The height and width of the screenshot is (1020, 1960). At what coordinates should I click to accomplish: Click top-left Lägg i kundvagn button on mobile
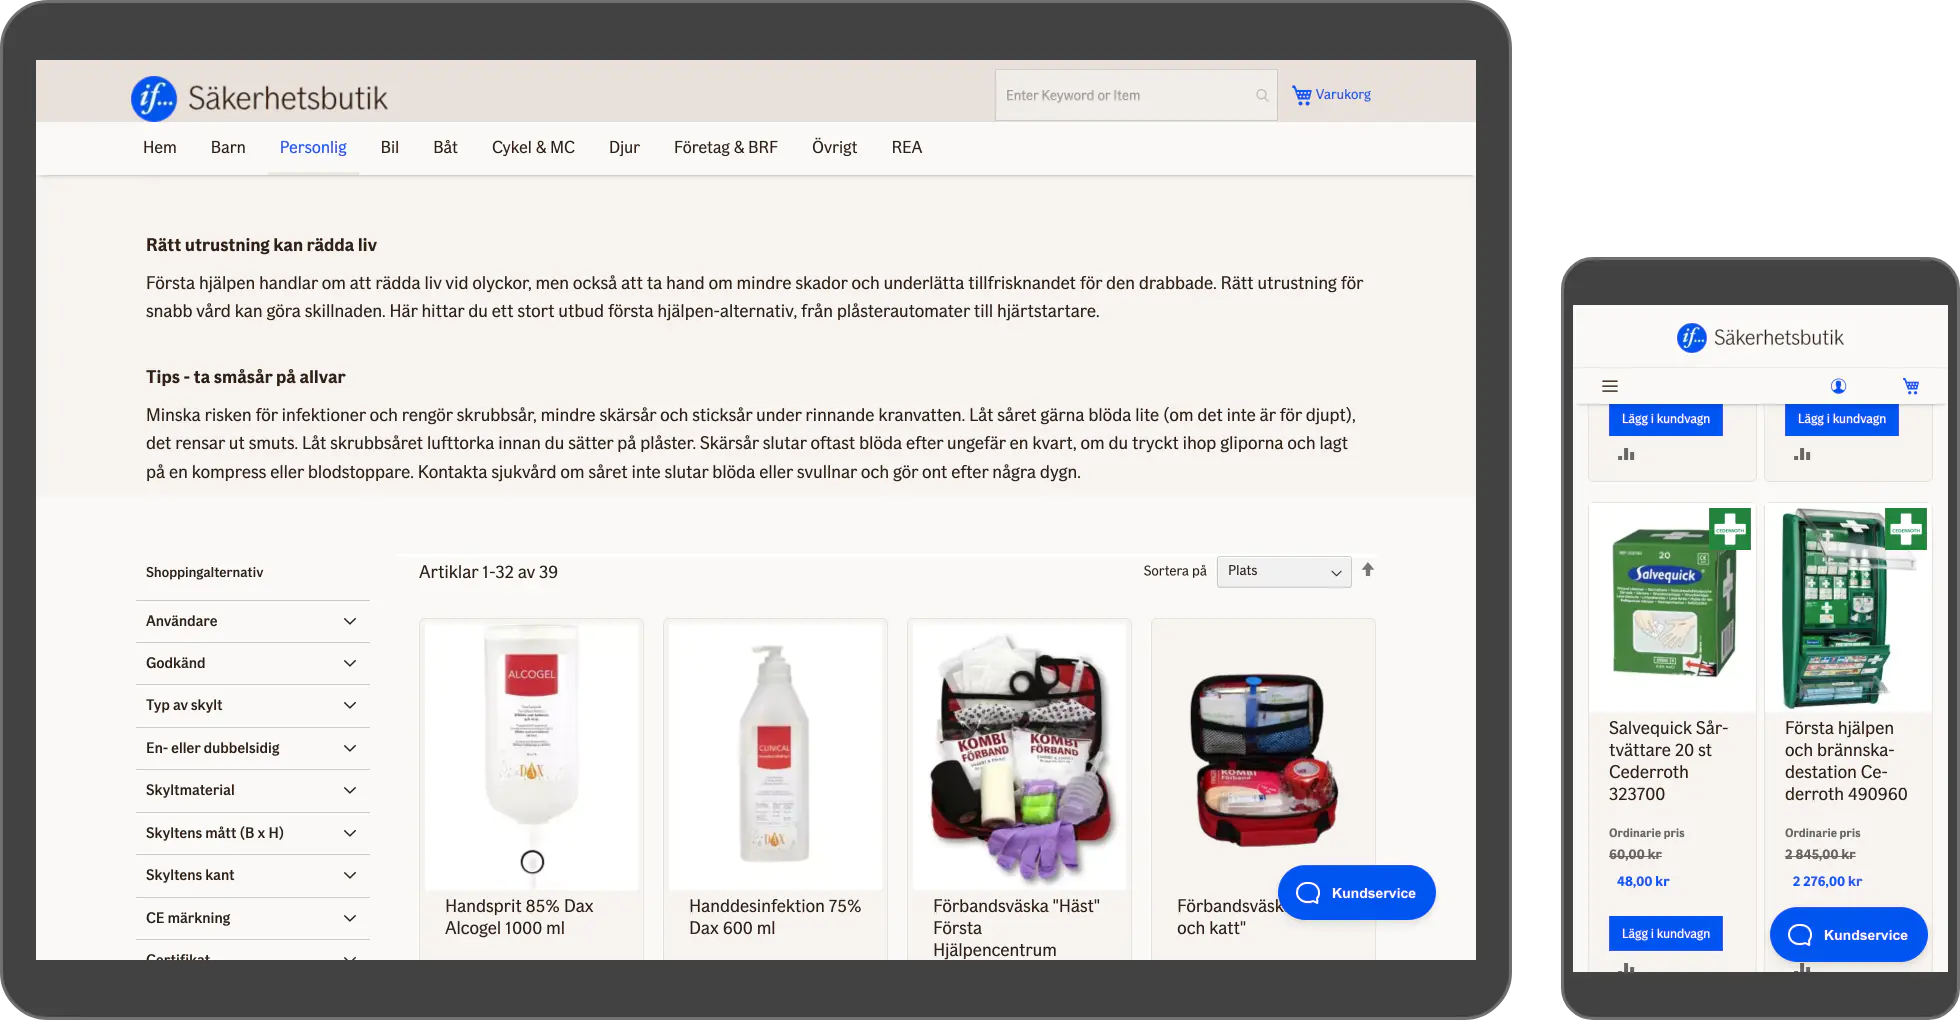click(1666, 419)
